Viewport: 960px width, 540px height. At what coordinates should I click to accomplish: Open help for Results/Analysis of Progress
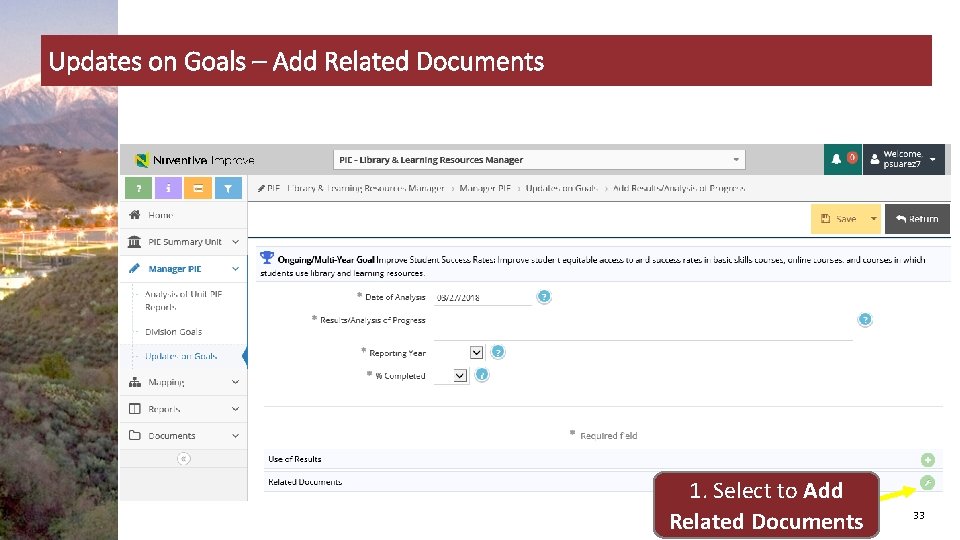[x=864, y=320]
